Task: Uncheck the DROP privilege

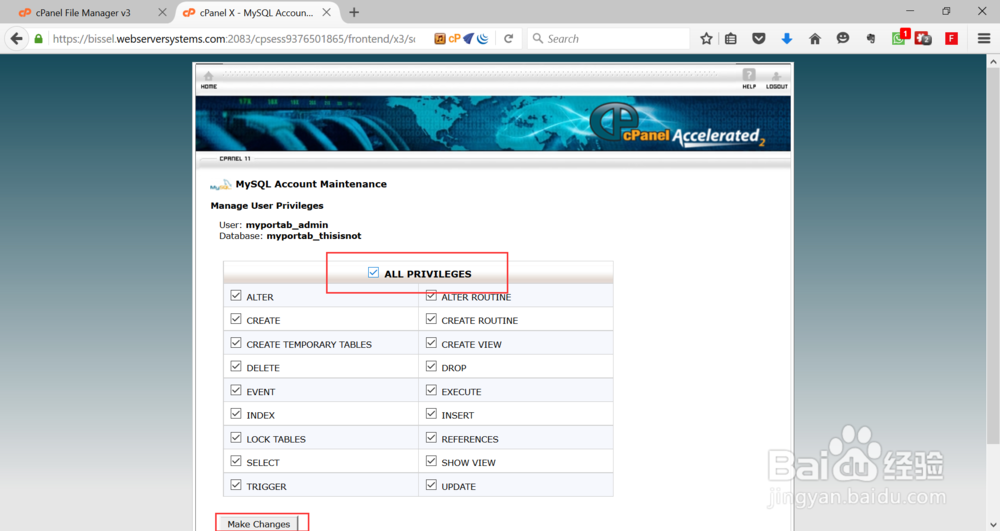Action: tap(431, 367)
